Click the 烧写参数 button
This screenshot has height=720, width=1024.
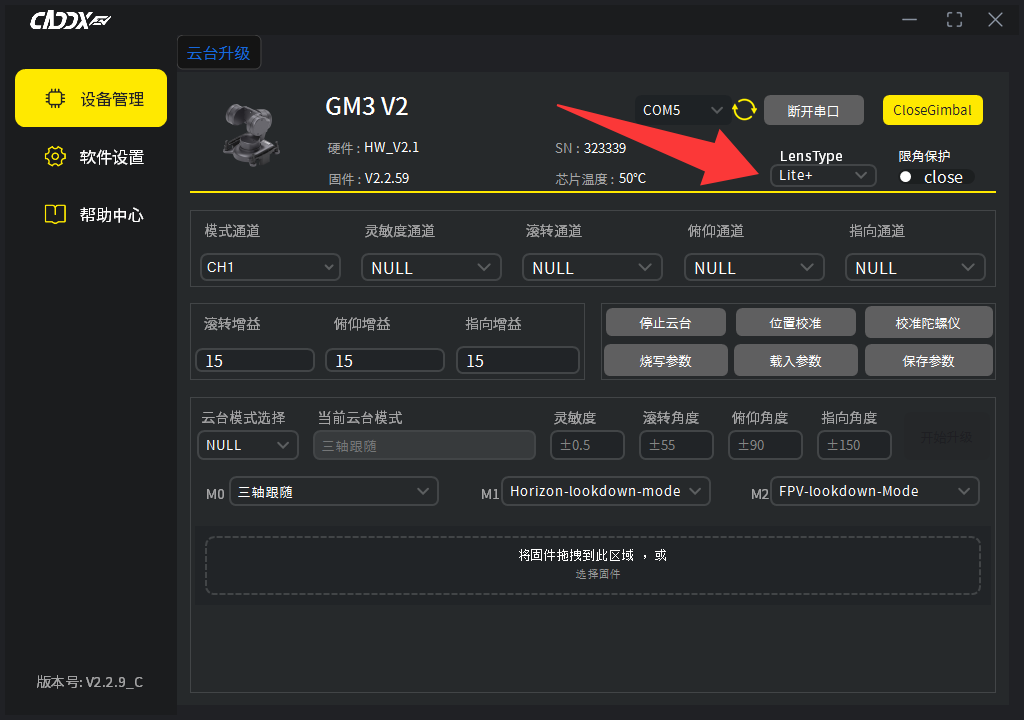pyautogui.click(x=665, y=361)
